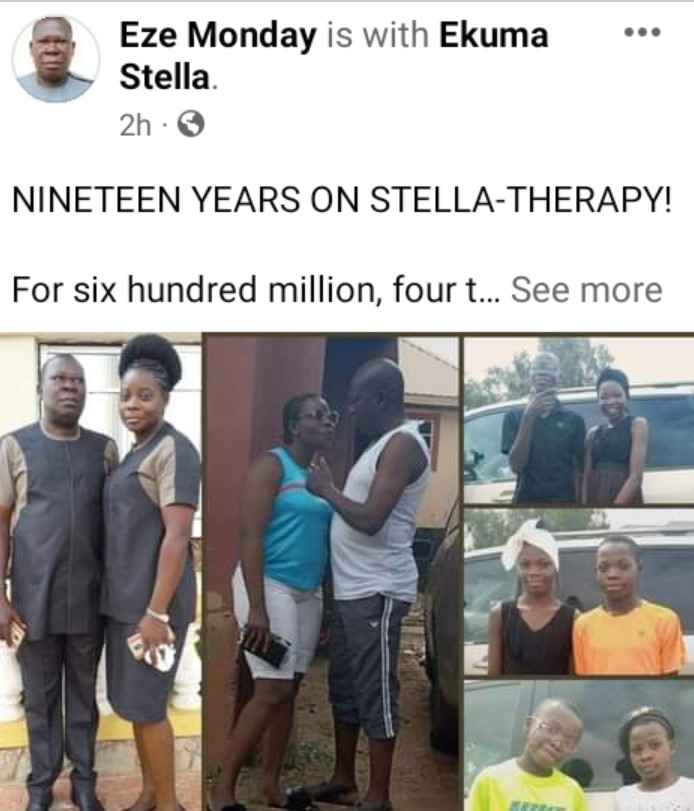The height and width of the screenshot is (811, 694).
Task: Click the globe public privacy icon
Action: pyautogui.click(x=191, y=125)
